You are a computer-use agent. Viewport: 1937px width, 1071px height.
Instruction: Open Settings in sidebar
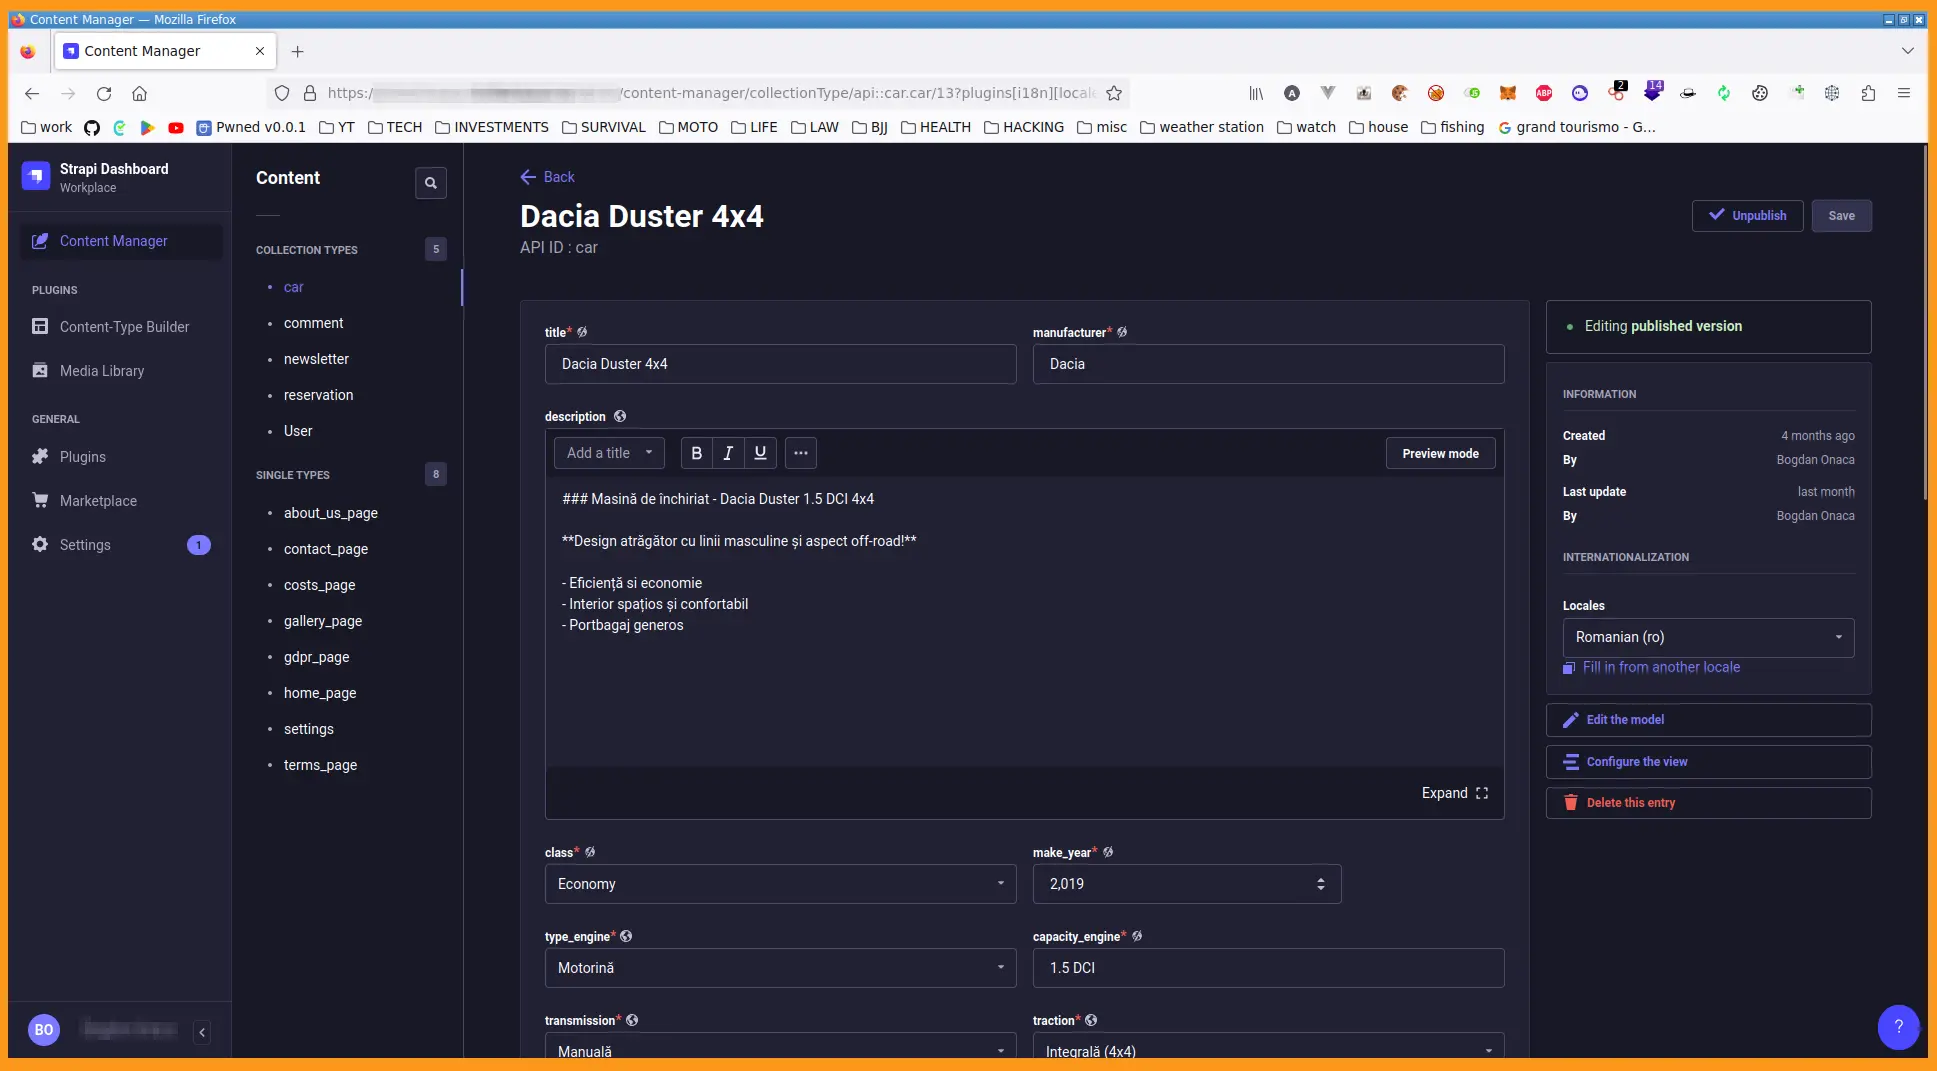[121, 545]
